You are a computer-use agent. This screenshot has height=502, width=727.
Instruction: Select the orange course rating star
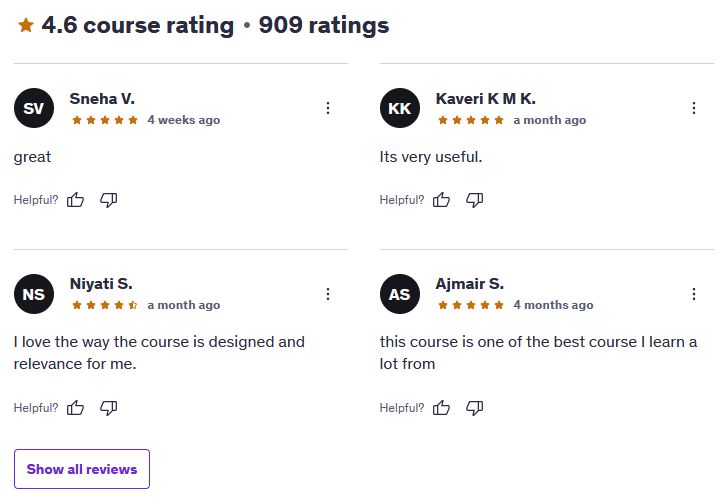pyautogui.click(x=26, y=25)
